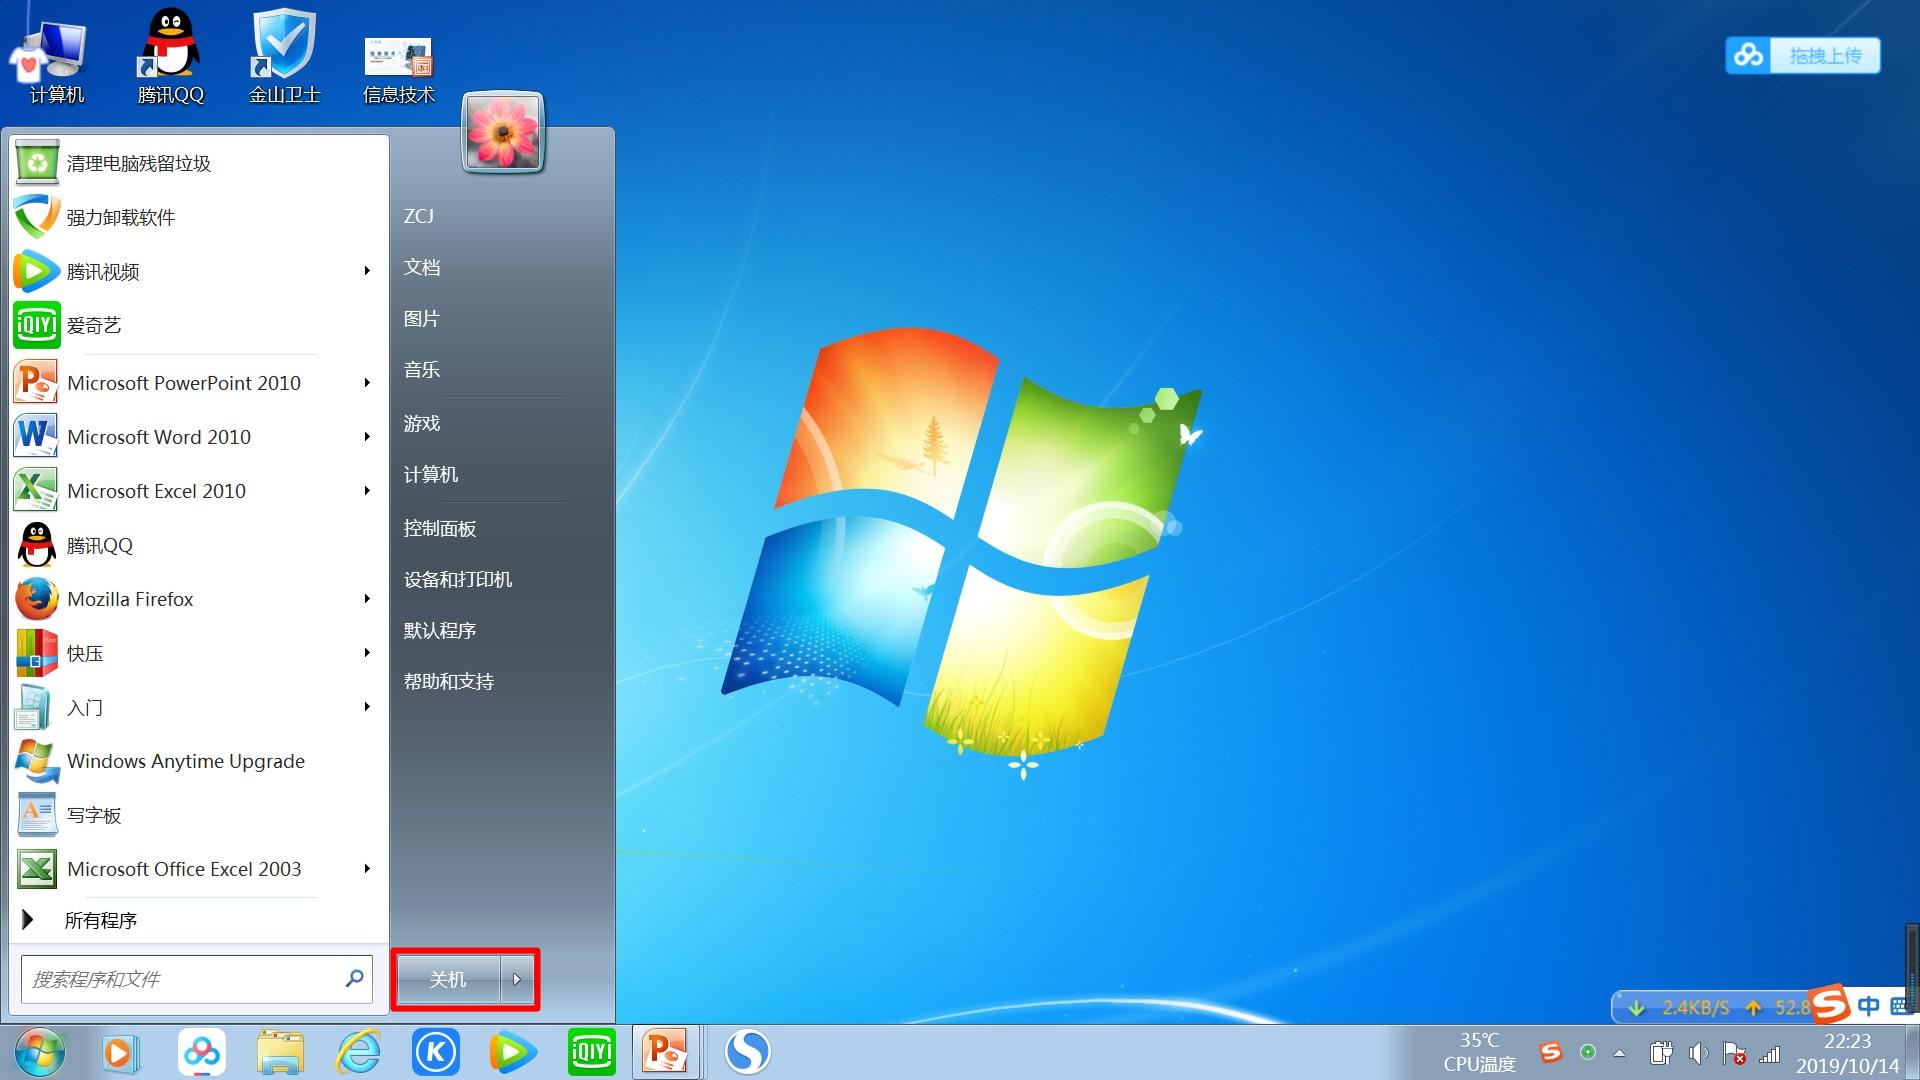Click the Windows Start orb

coord(40,1052)
